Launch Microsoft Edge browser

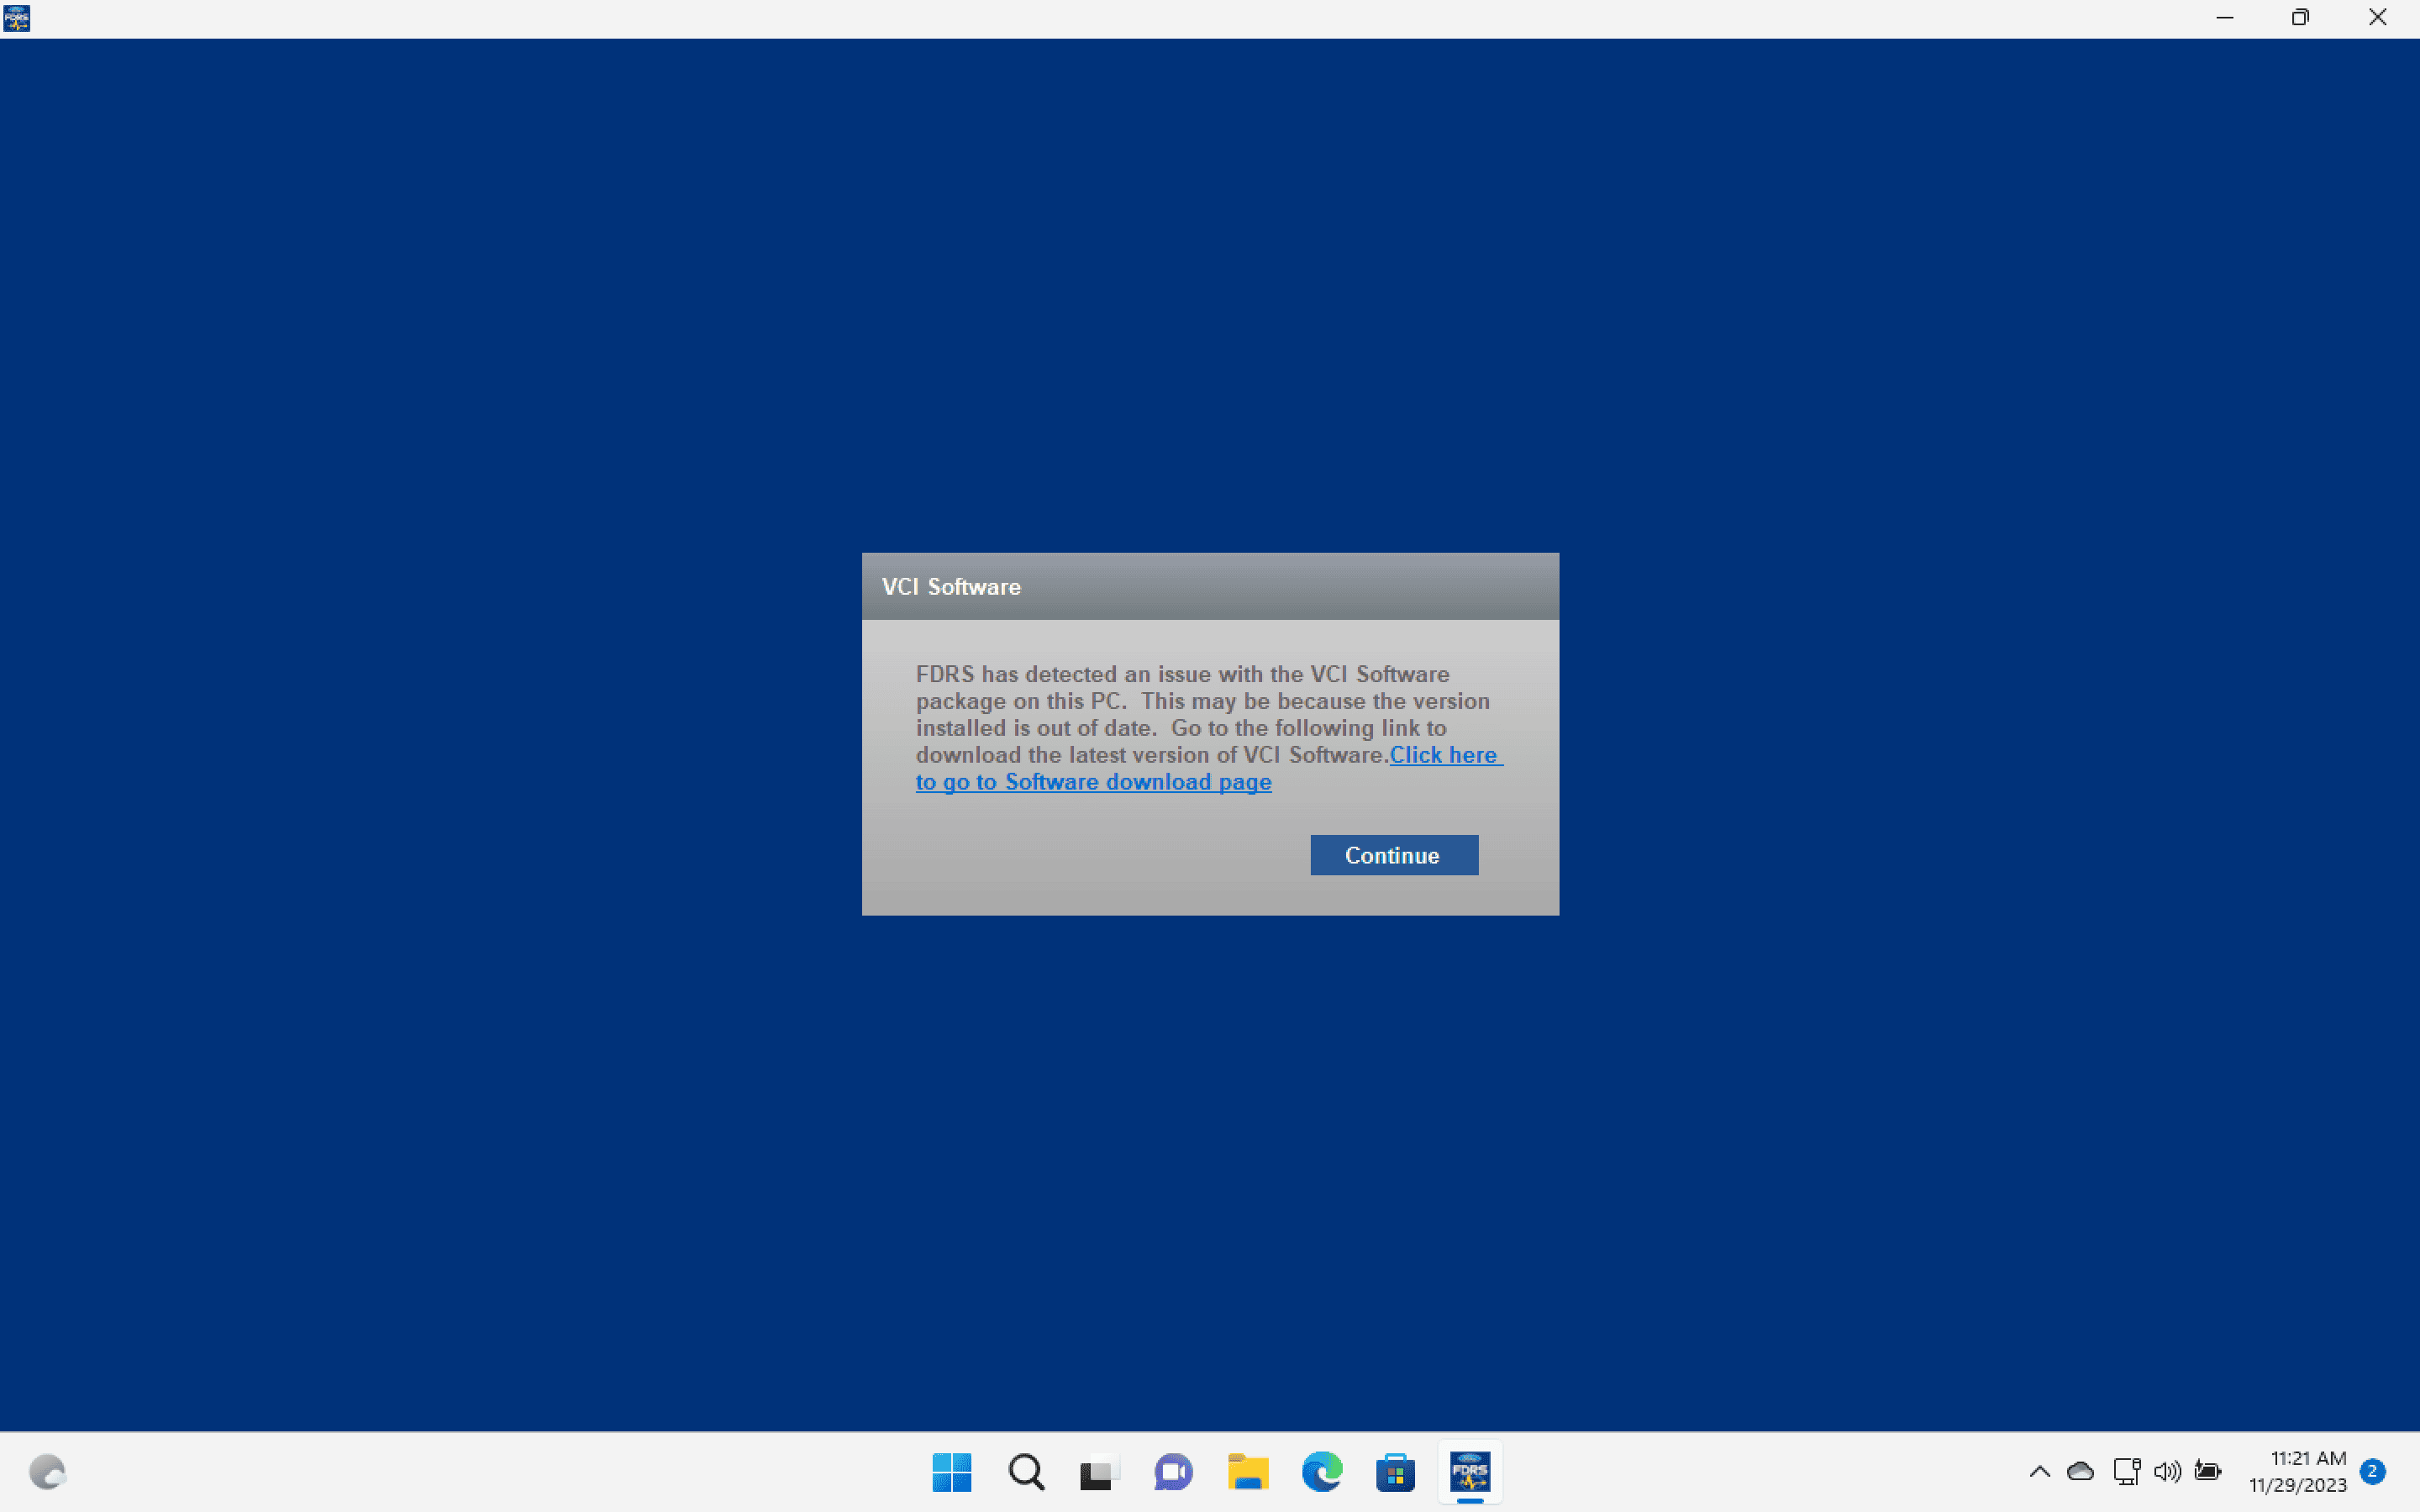point(1321,1472)
